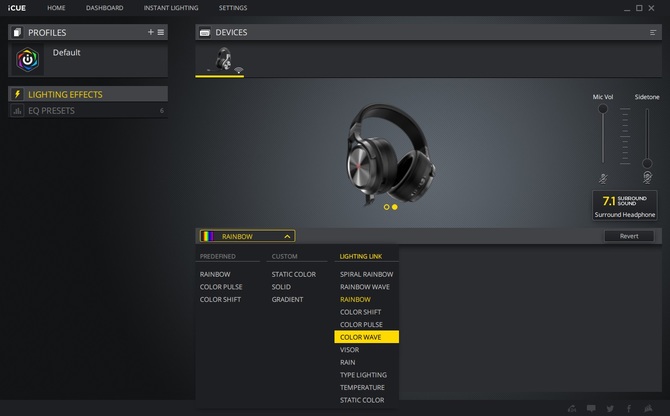Screen dimensions: 670x416
Task: Open the Facebook link icon
Action: (629, 409)
